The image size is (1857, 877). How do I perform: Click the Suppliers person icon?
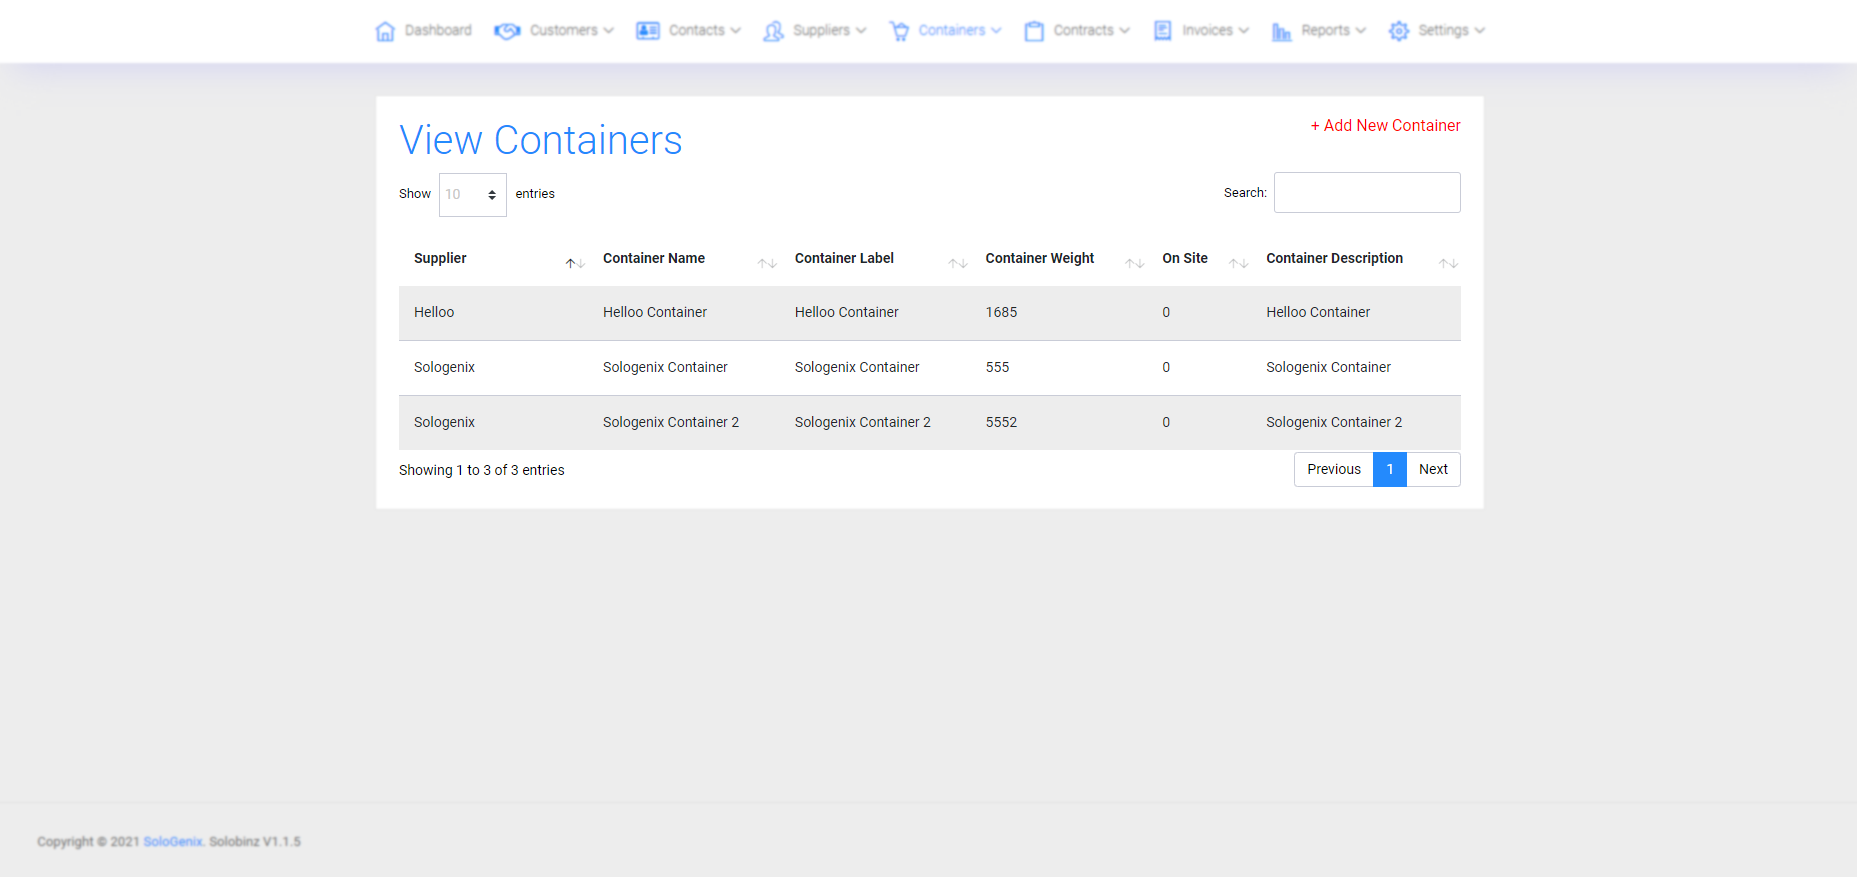pyautogui.click(x=773, y=31)
